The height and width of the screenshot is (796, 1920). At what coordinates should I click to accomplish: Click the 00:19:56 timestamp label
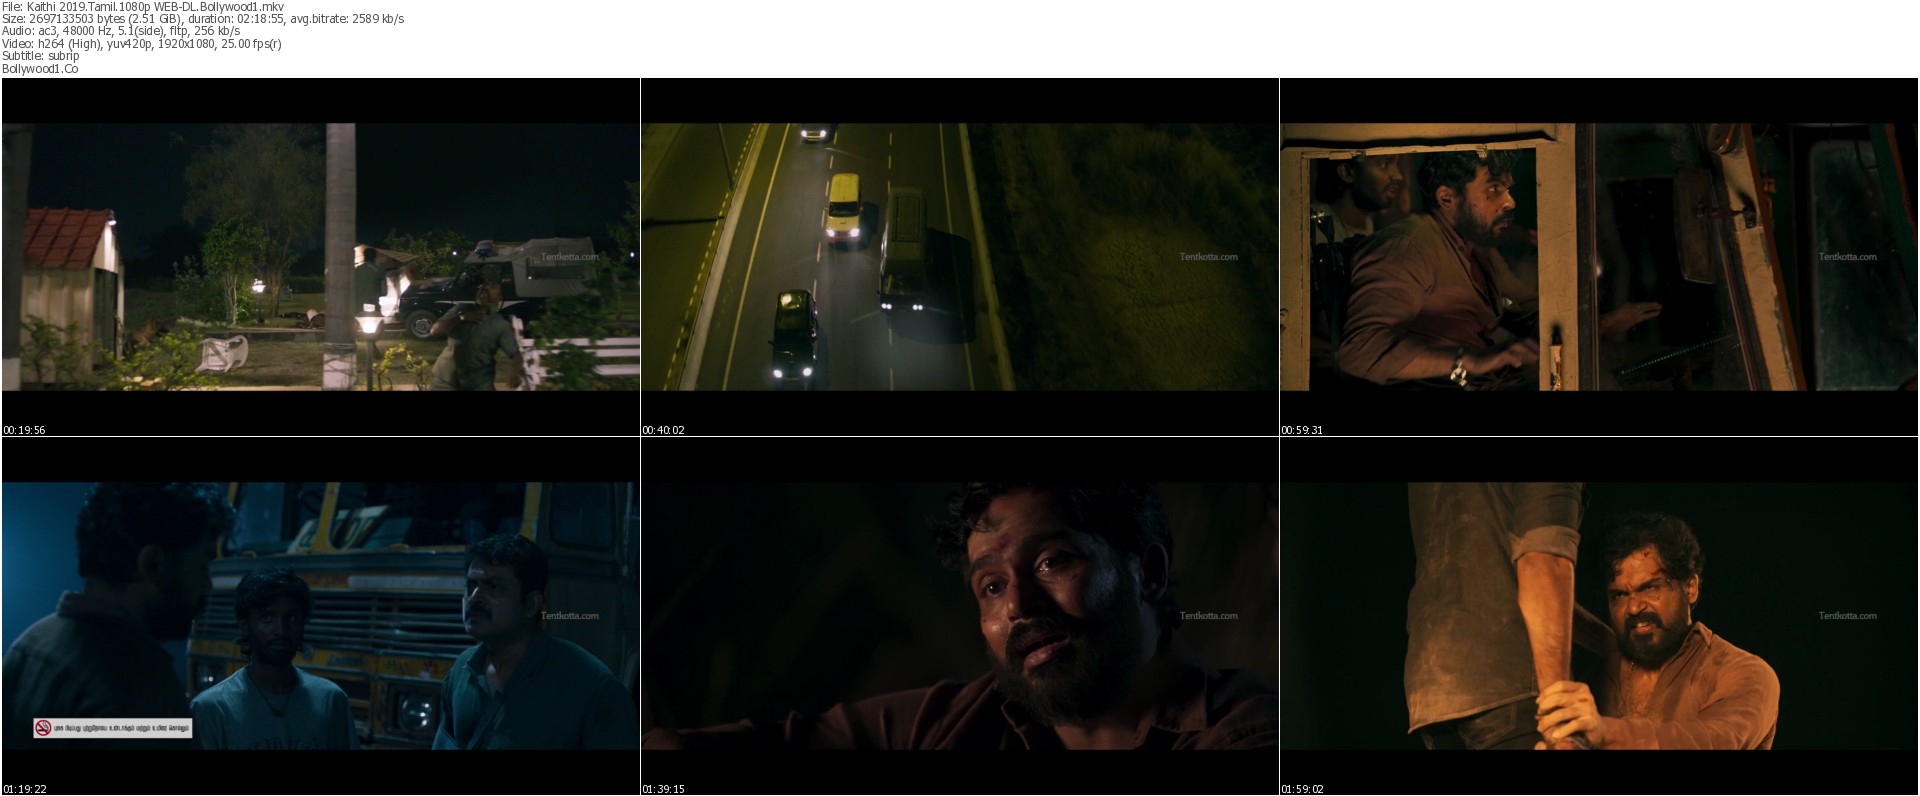24,430
